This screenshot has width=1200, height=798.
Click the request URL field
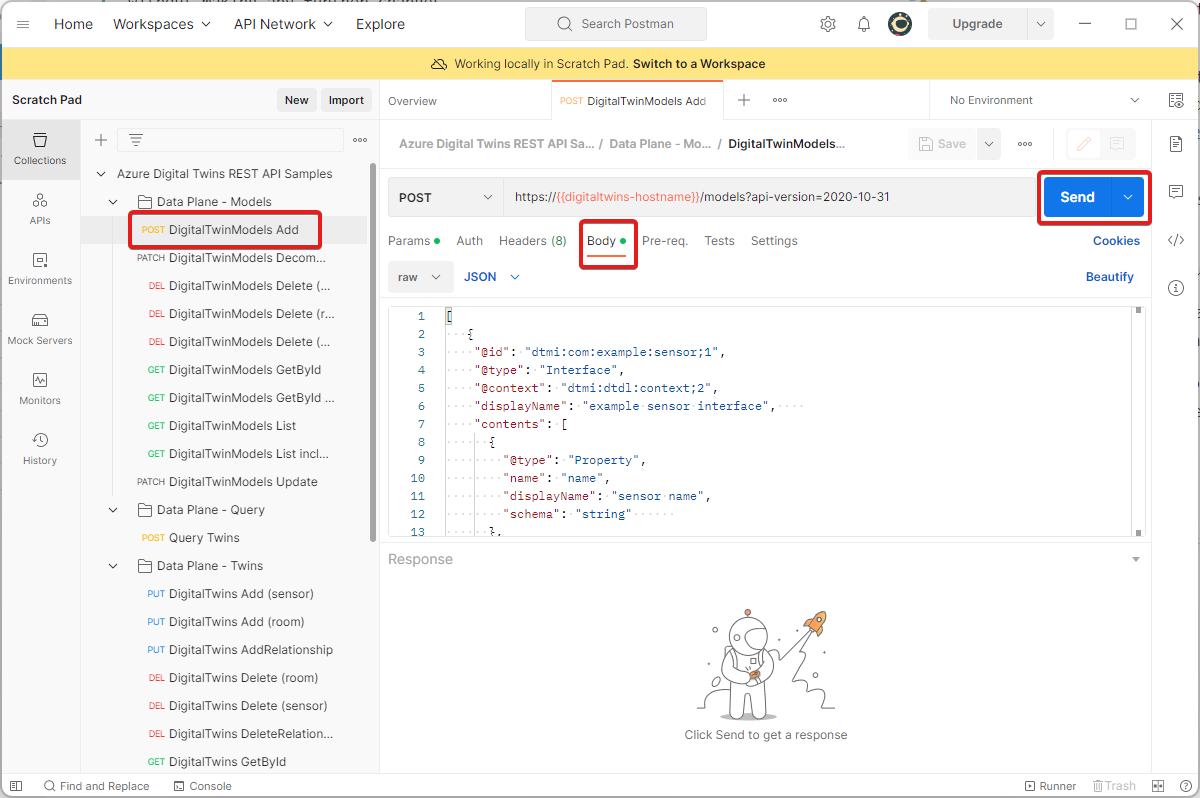coord(770,197)
